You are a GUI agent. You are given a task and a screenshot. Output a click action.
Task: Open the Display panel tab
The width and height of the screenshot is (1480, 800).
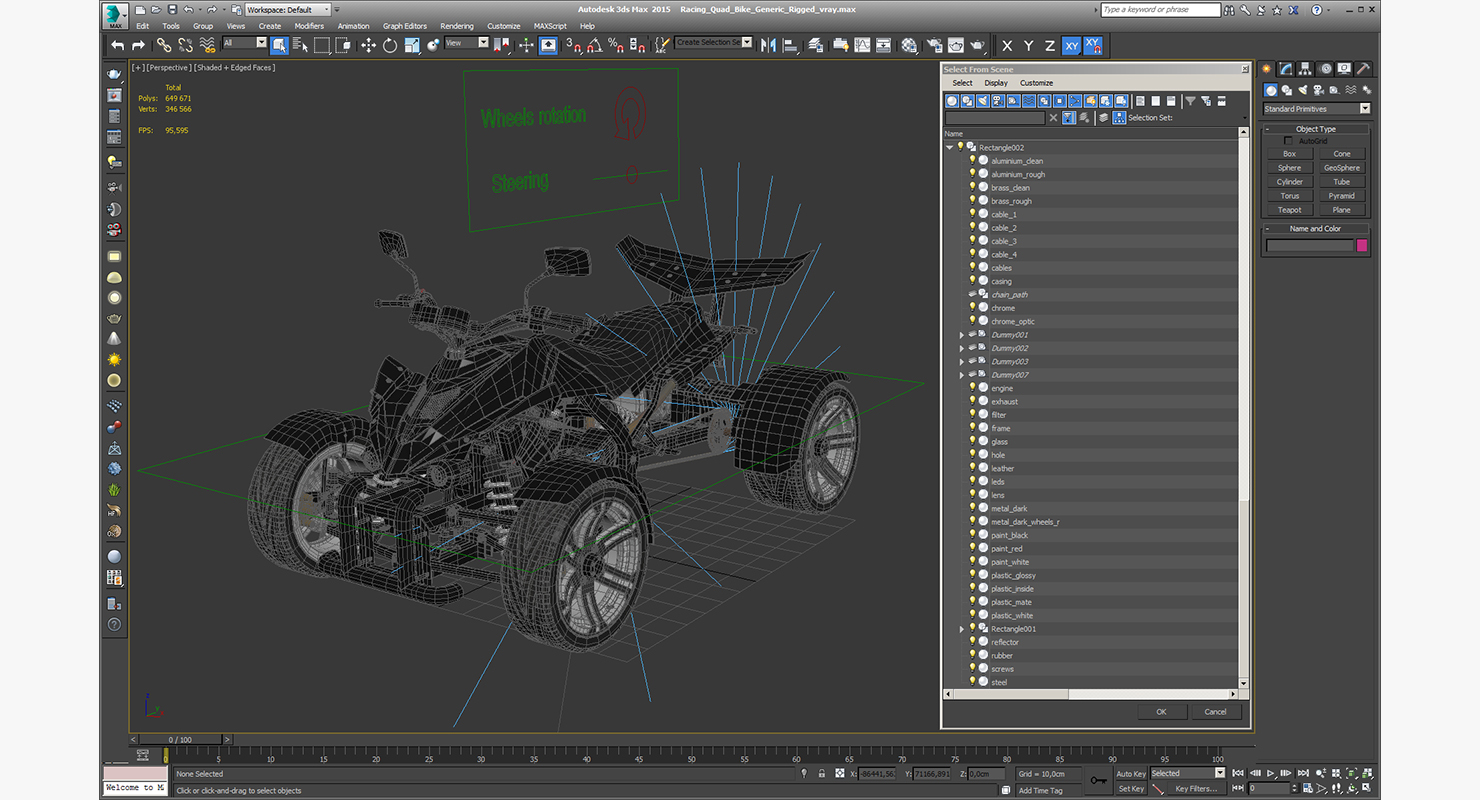[x=1344, y=69]
